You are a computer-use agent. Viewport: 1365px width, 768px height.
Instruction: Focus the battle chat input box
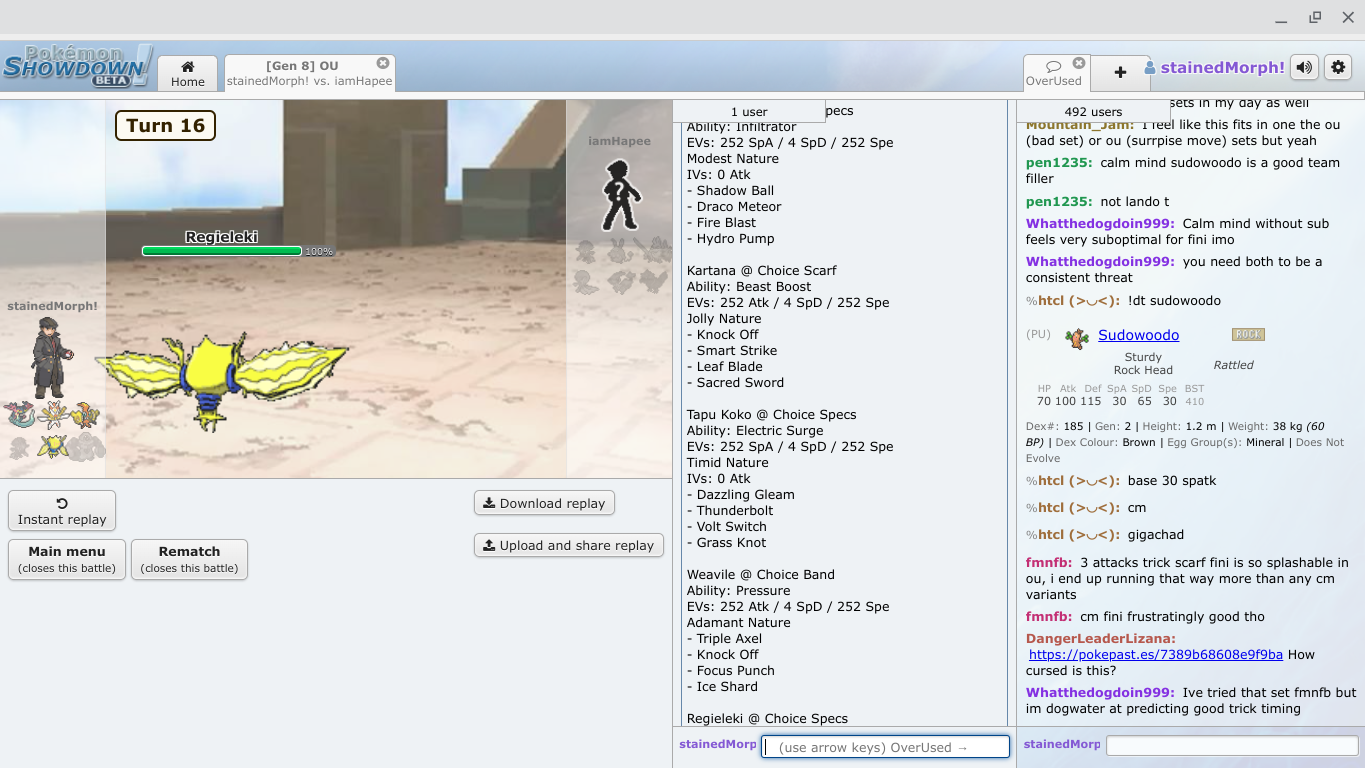click(x=885, y=747)
